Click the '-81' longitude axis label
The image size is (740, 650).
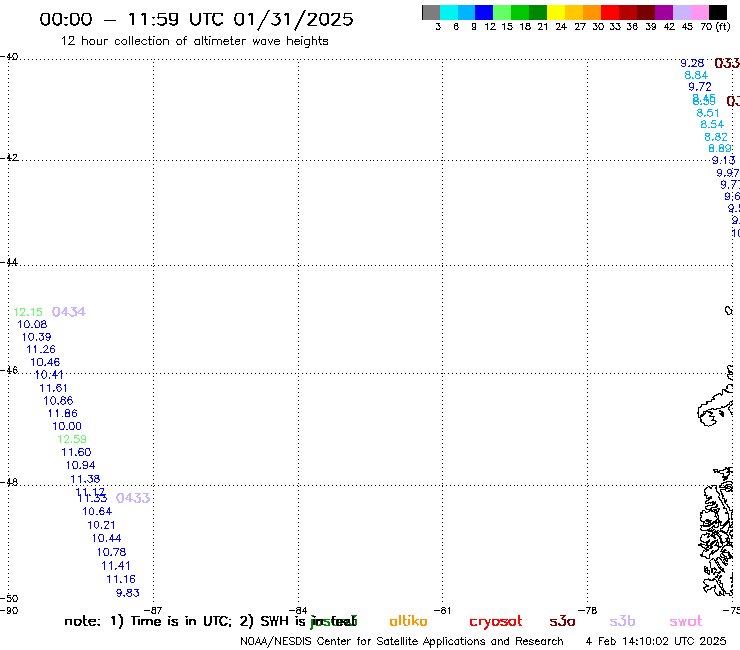tap(442, 610)
